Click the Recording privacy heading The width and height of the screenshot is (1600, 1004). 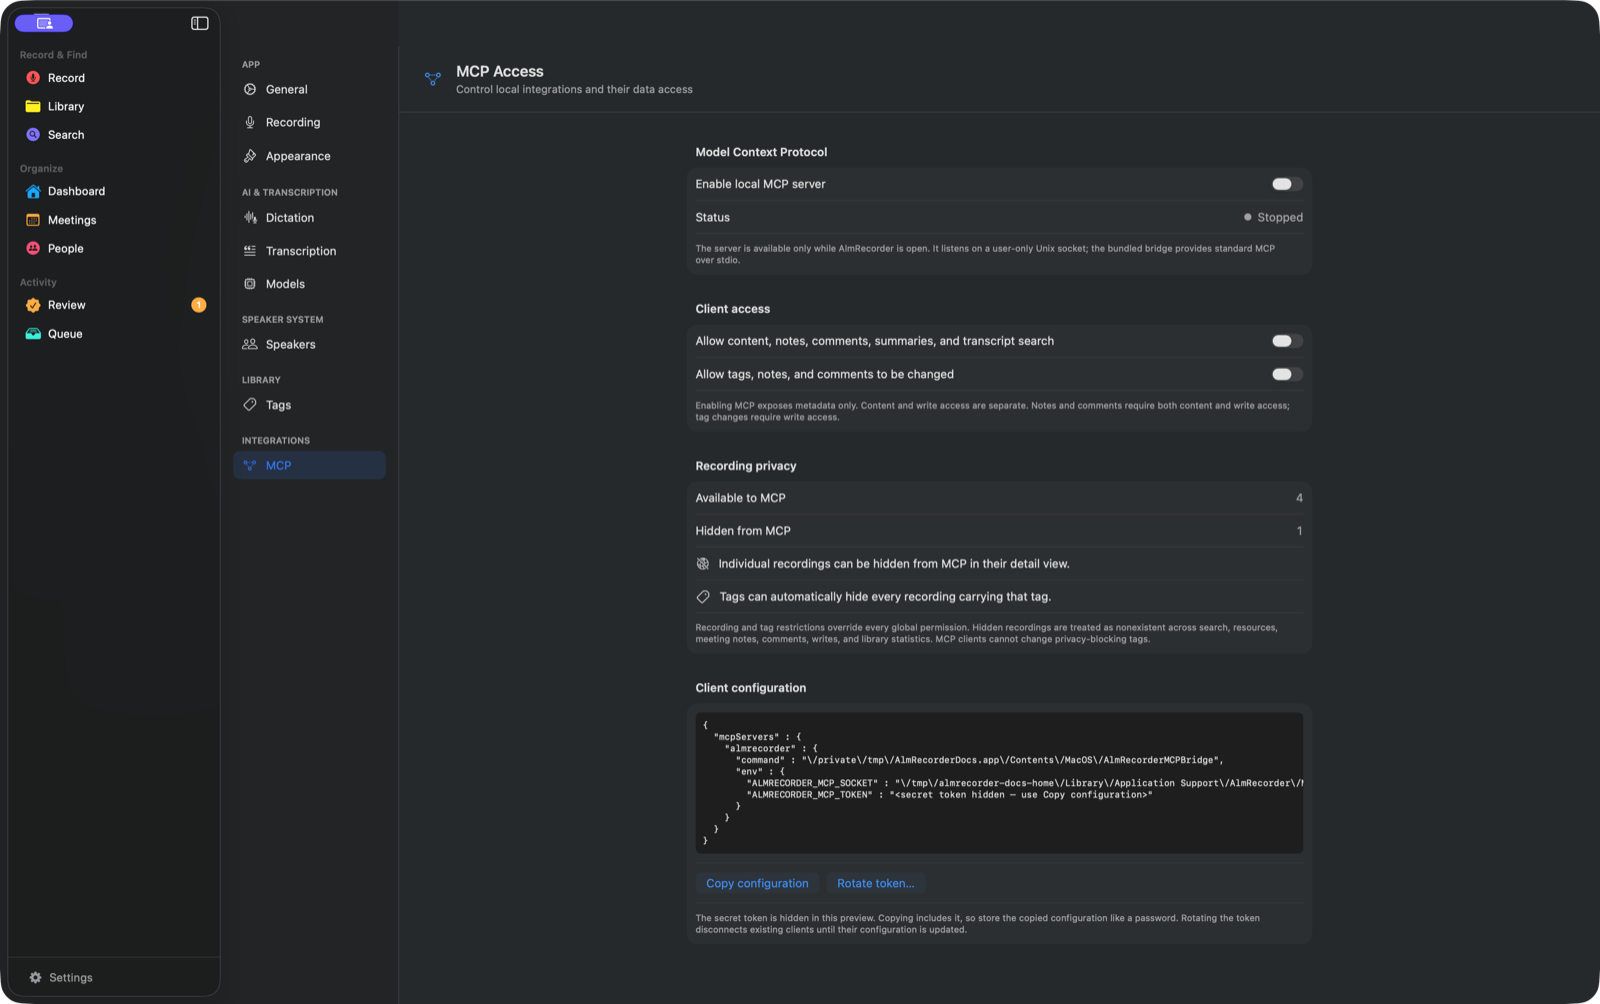746,466
